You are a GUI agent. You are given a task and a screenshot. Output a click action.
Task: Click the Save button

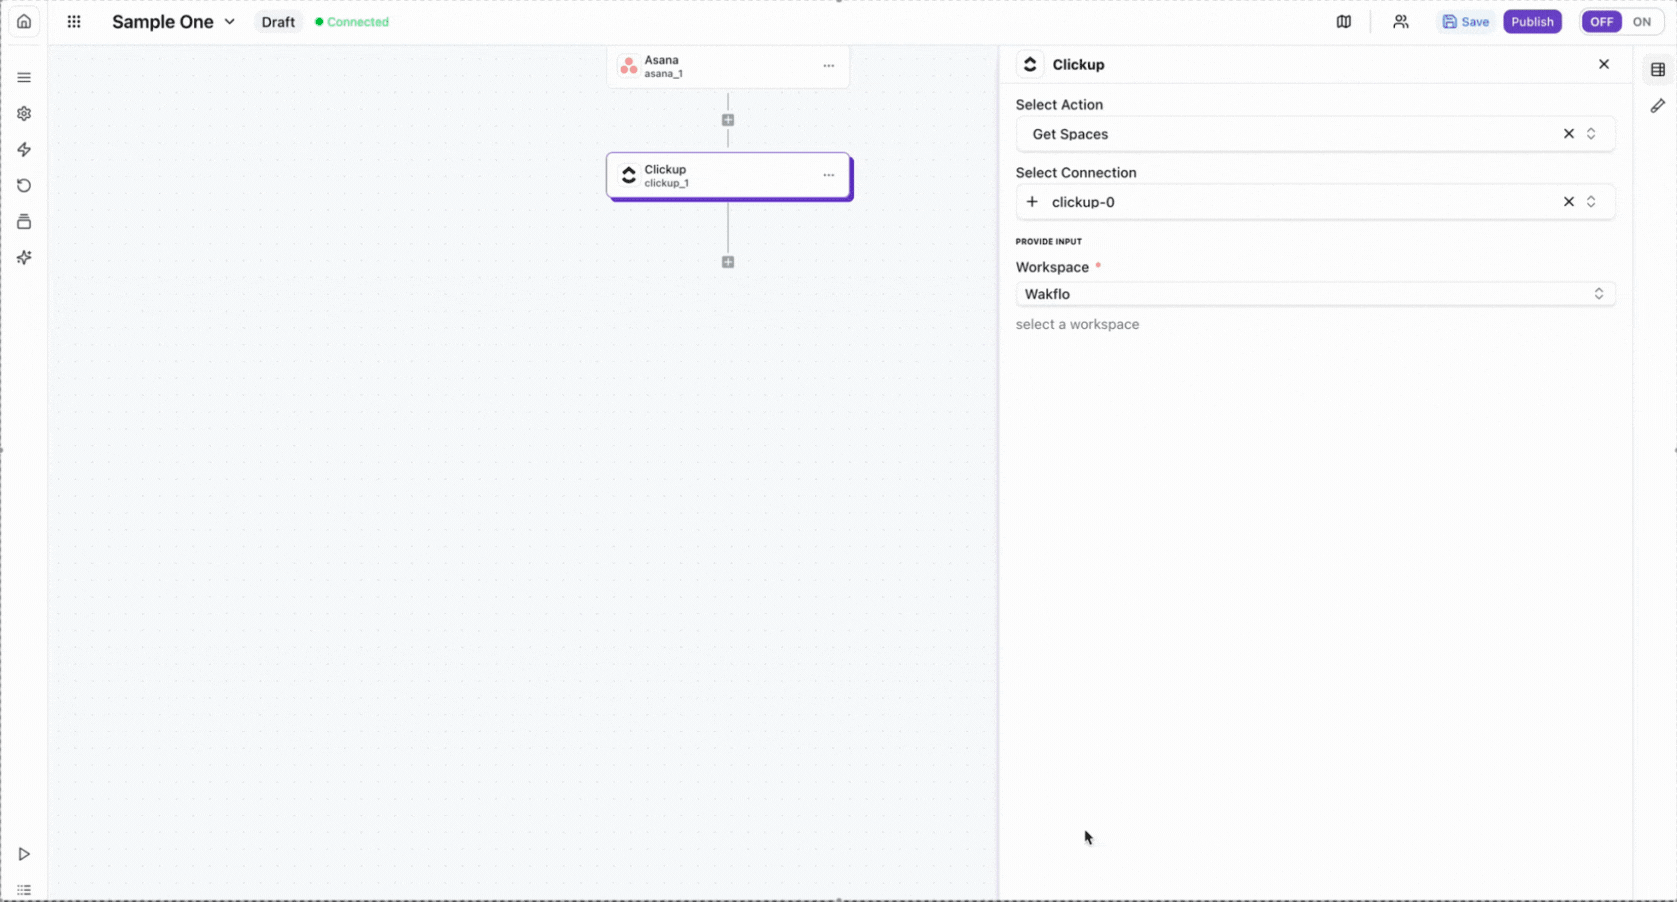click(x=1465, y=22)
